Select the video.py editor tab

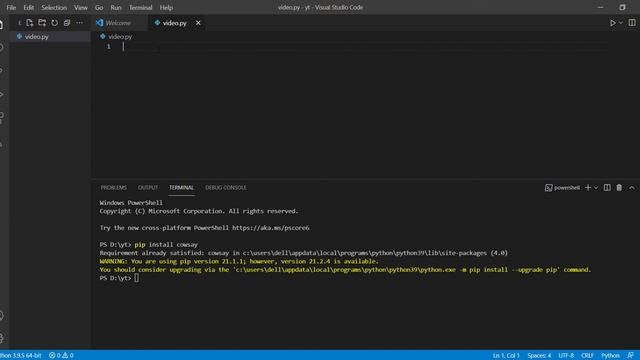point(174,23)
